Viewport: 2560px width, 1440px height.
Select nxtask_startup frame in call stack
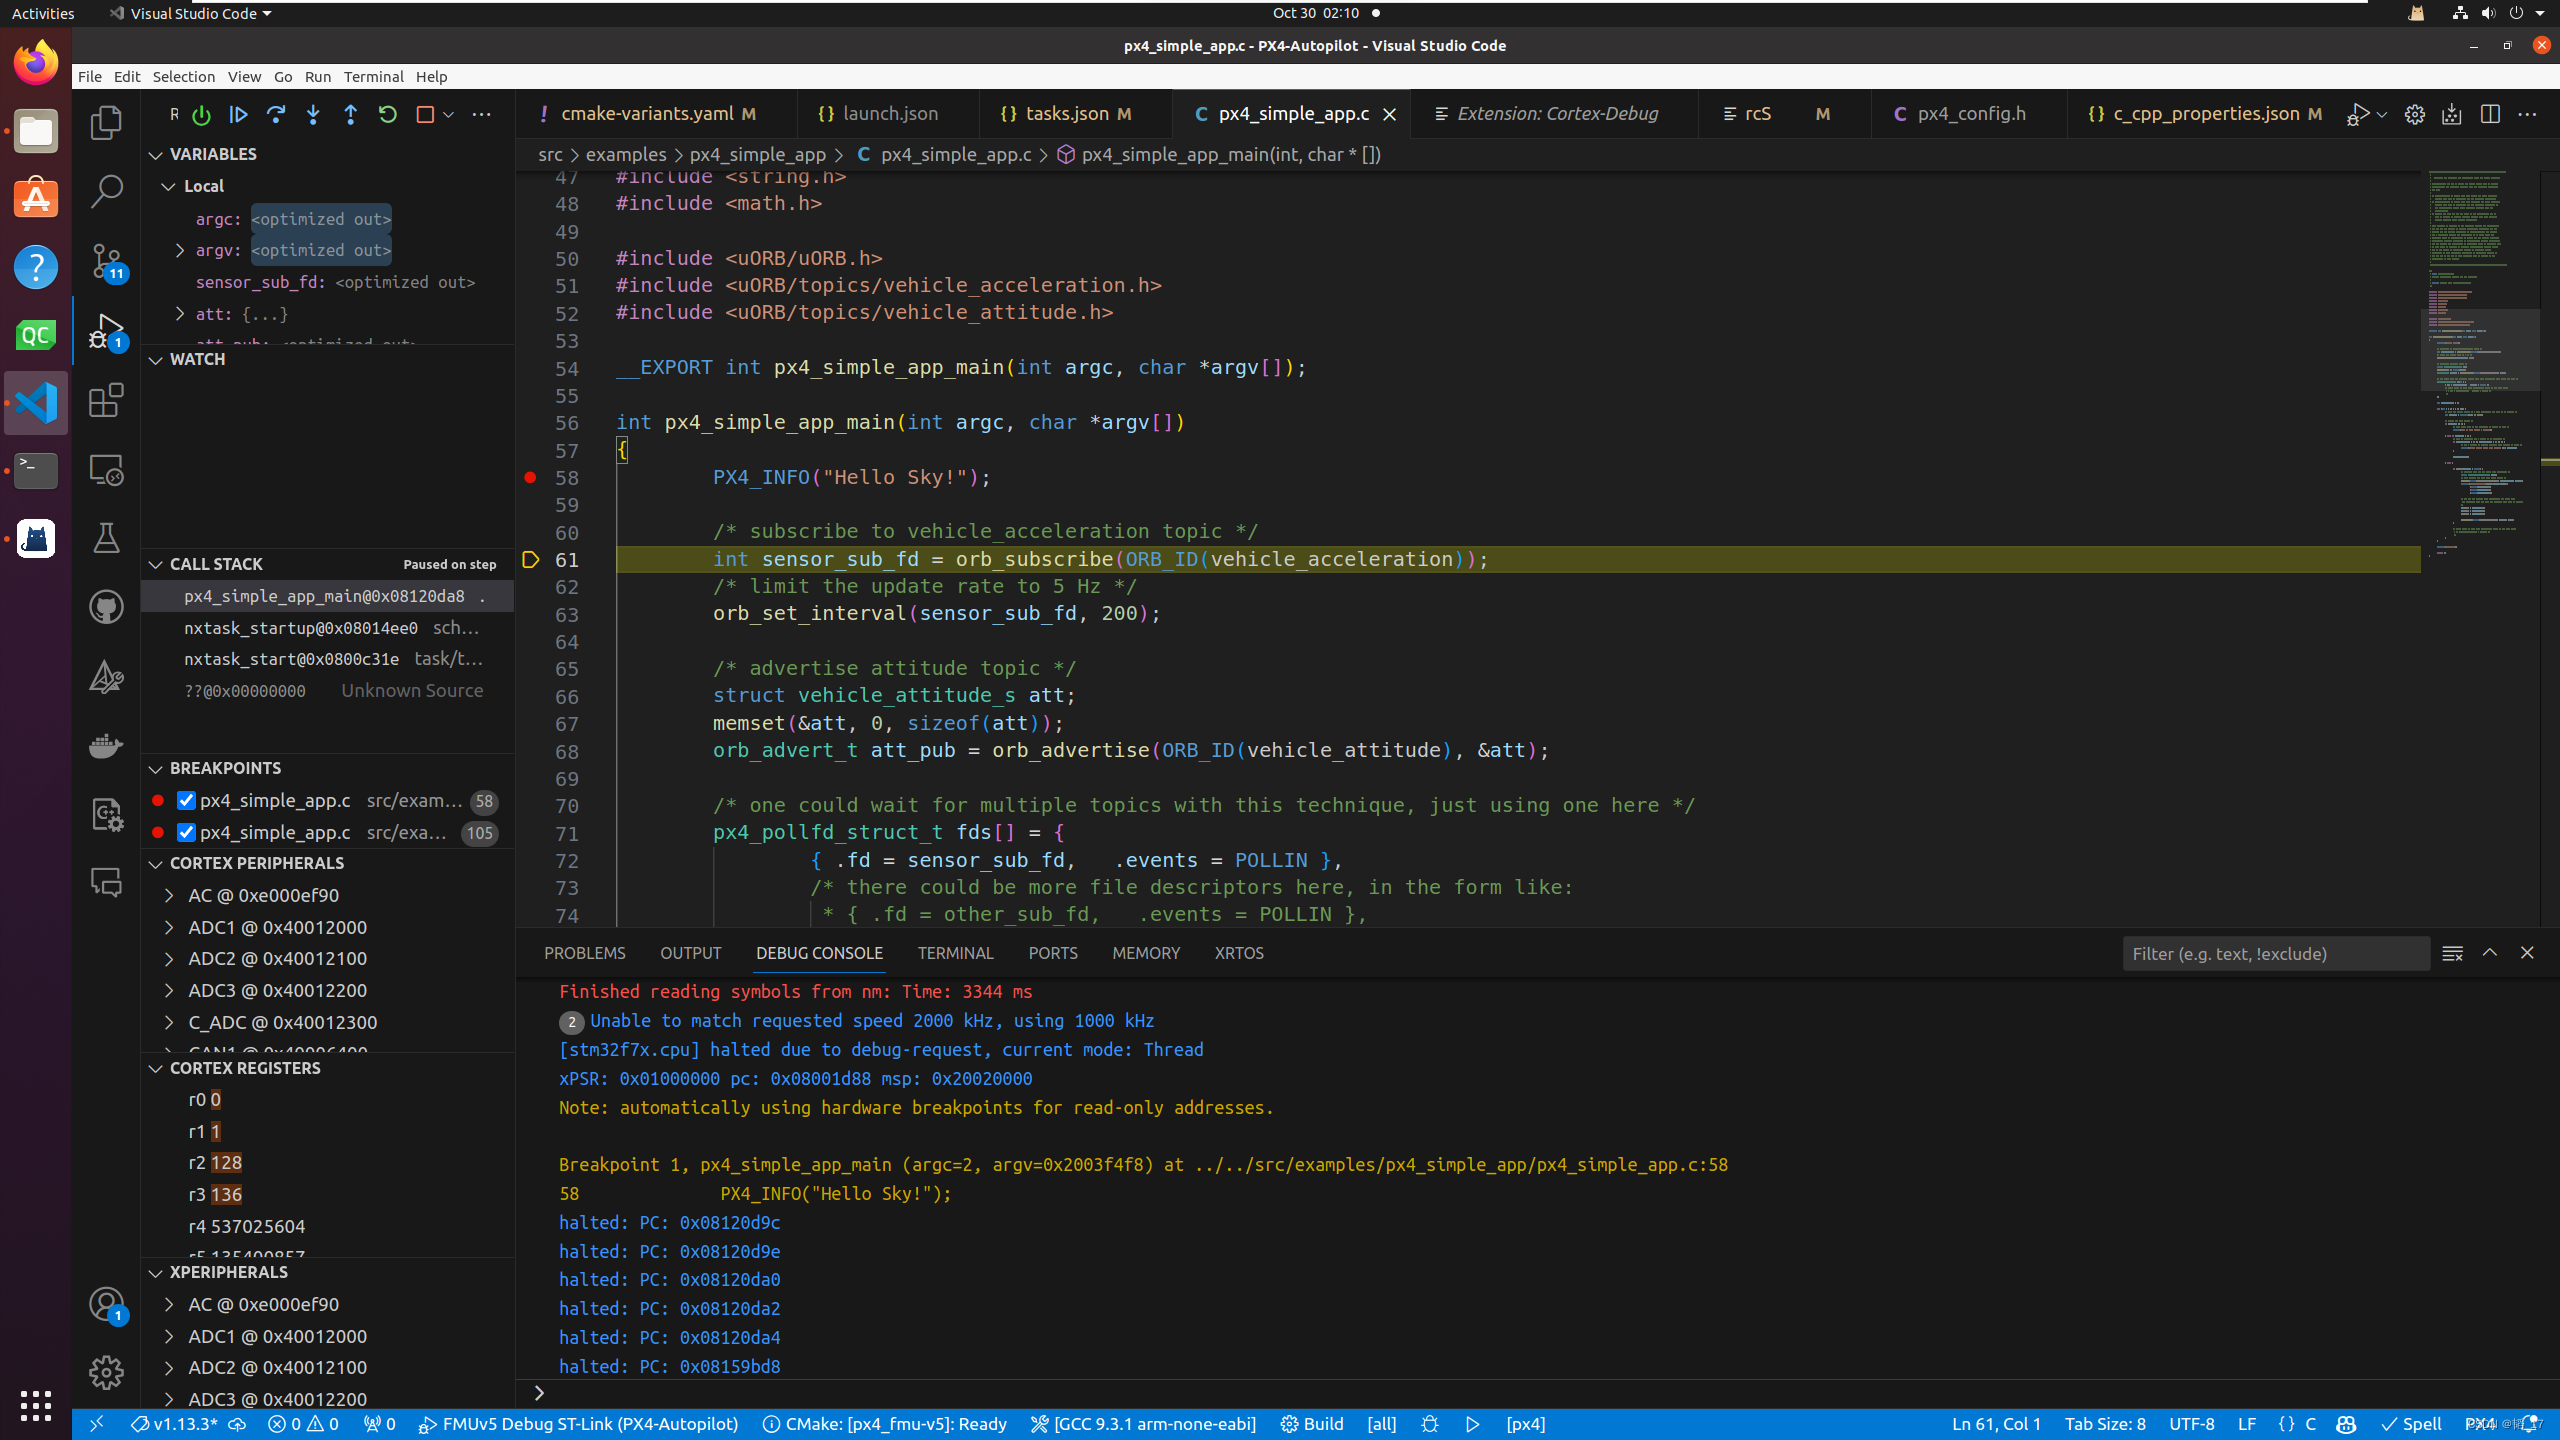(327, 628)
